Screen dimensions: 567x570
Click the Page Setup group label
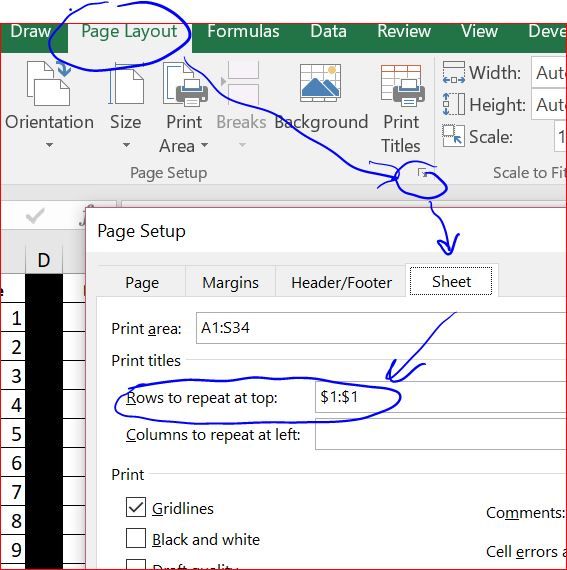(x=169, y=173)
